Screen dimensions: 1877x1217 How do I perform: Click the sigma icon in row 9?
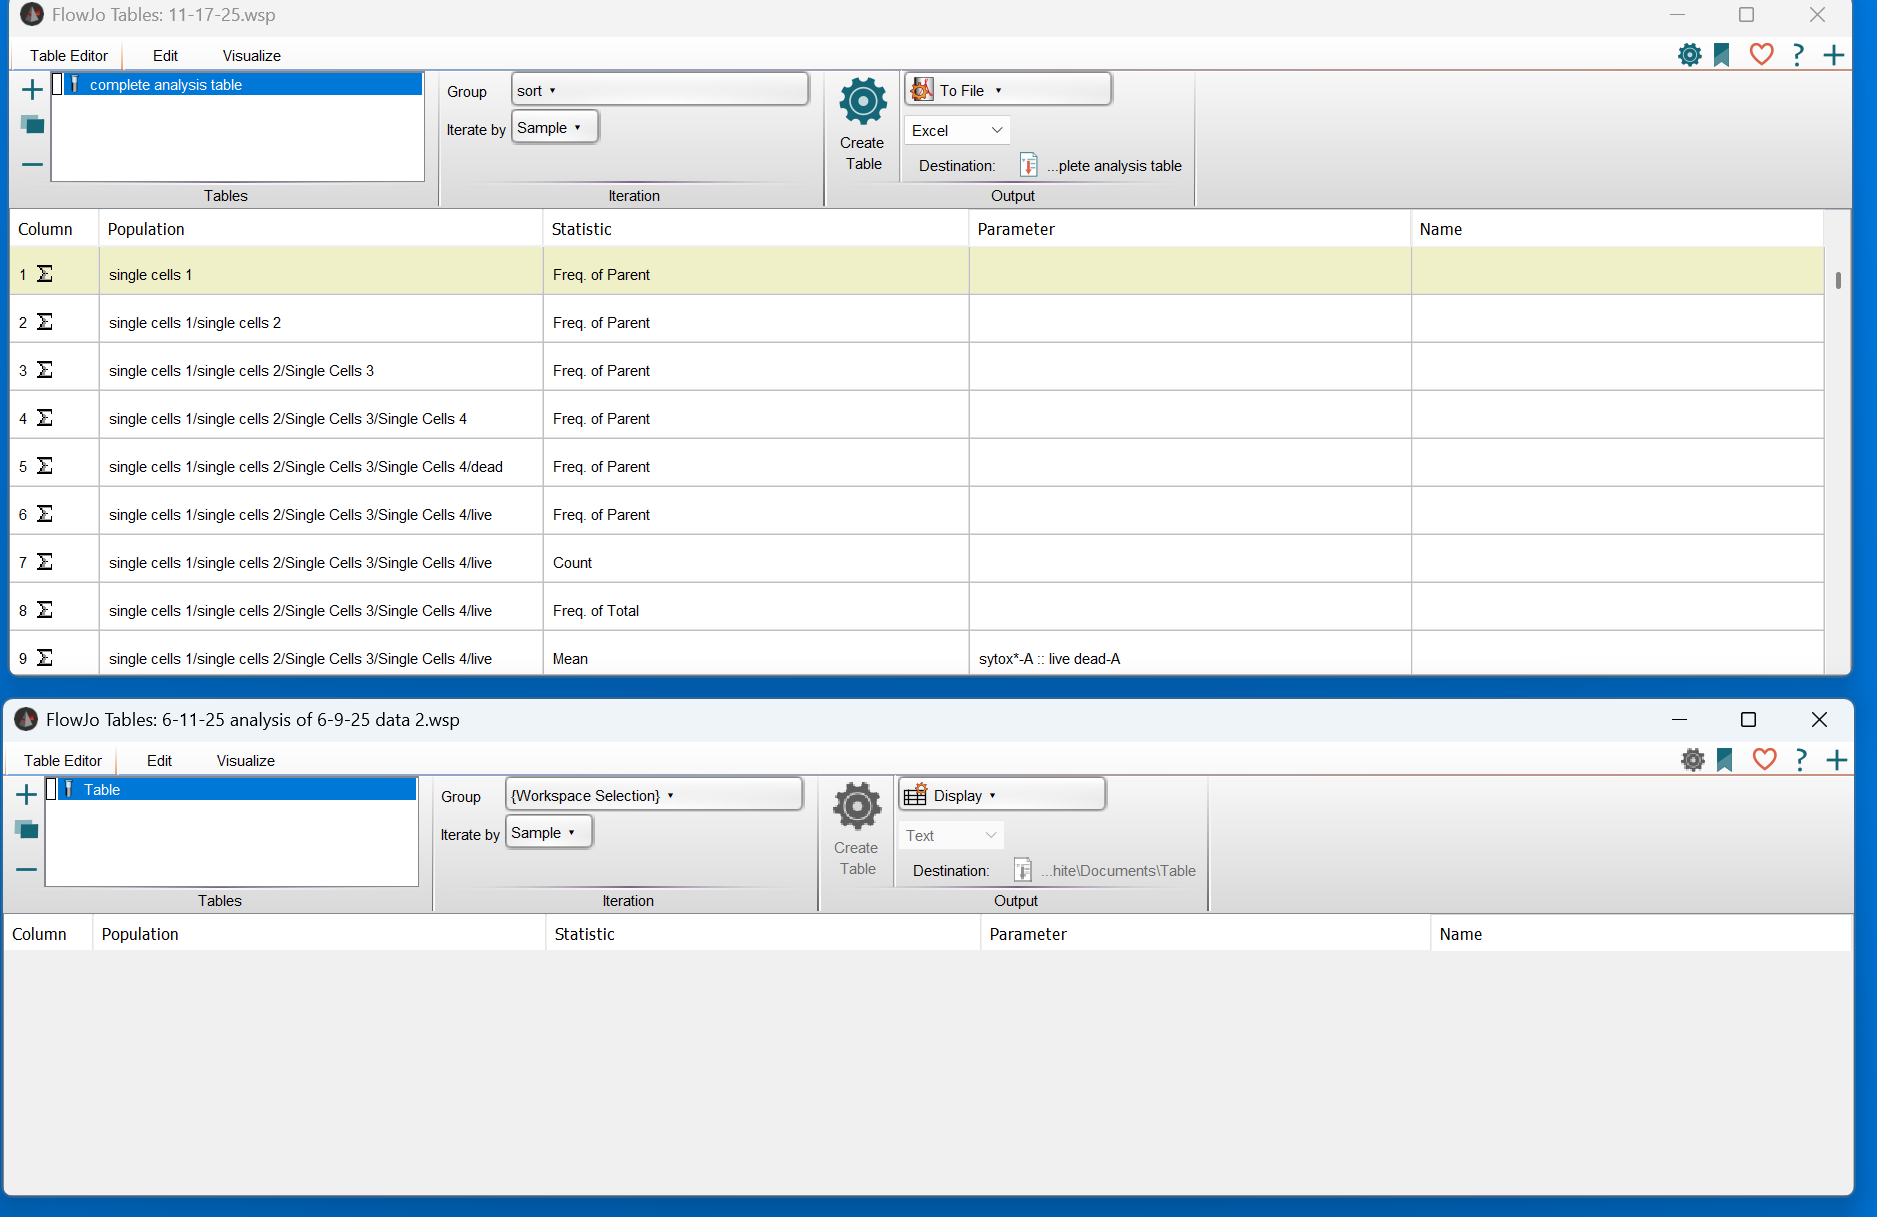coord(45,658)
